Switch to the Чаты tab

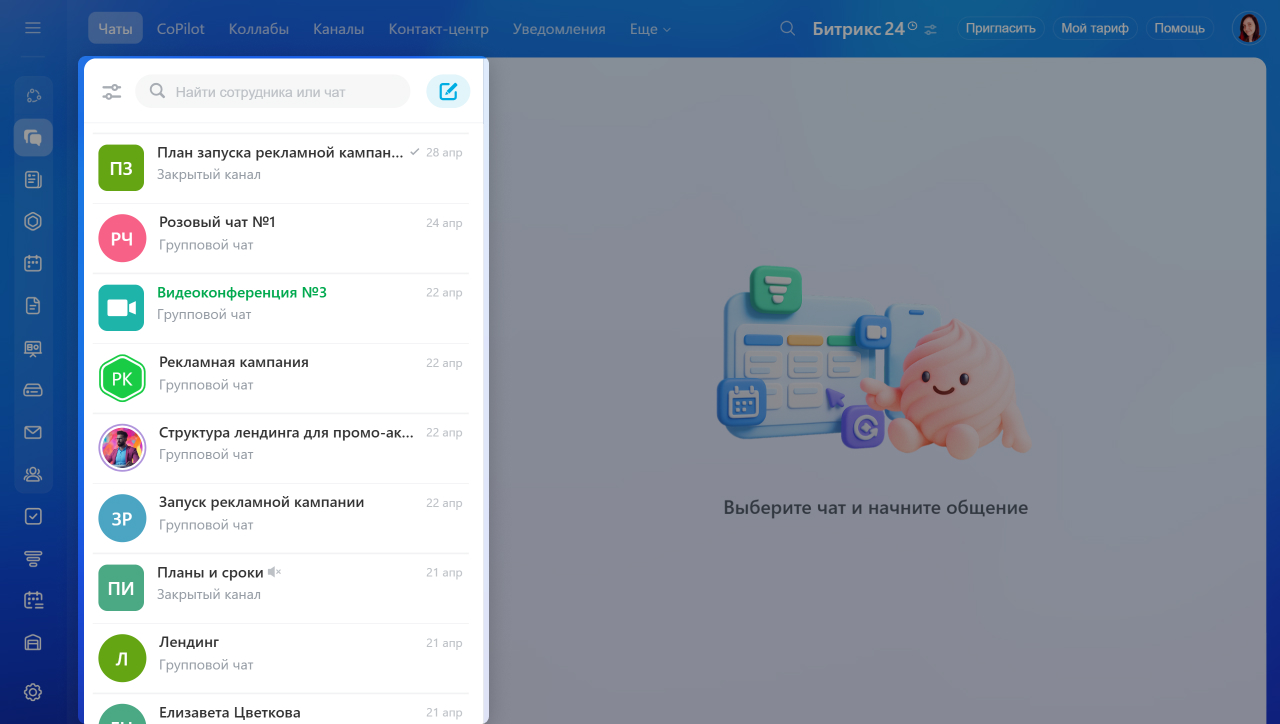pyautogui.click(x=115, y=28)
